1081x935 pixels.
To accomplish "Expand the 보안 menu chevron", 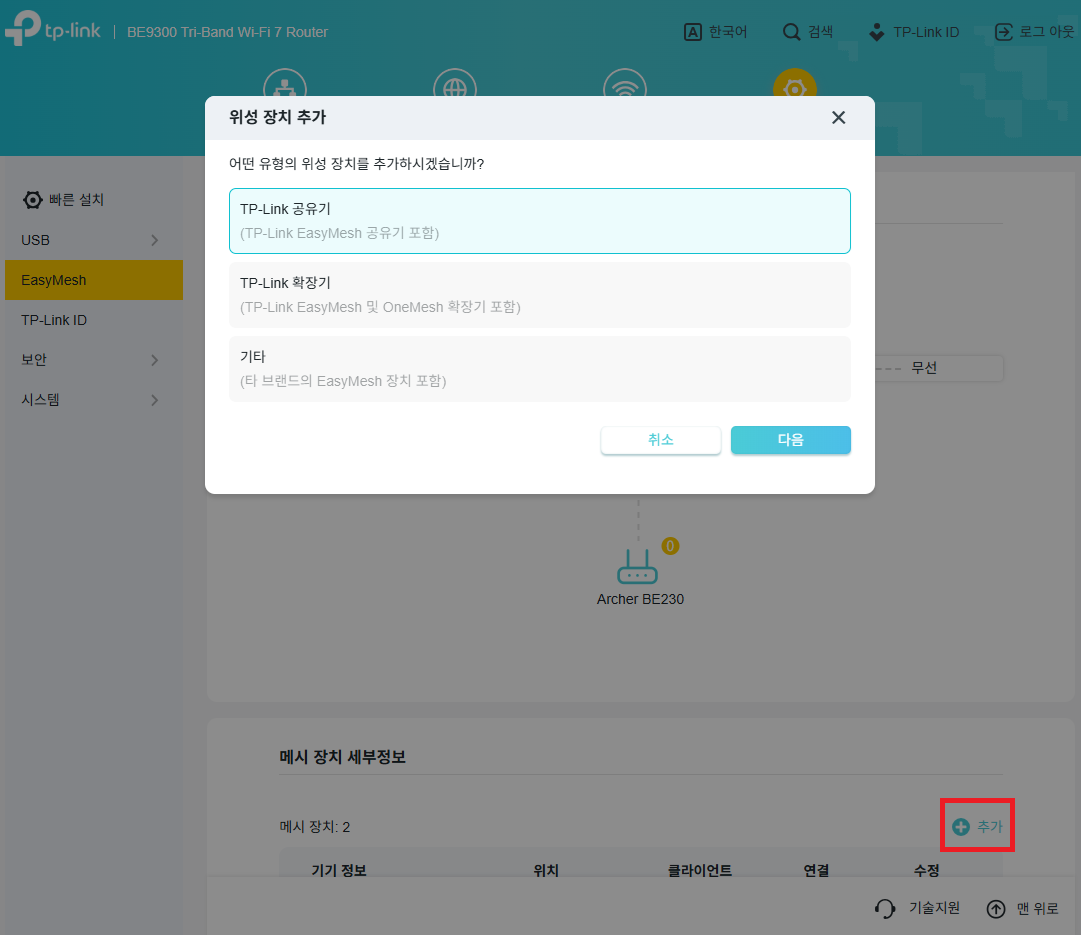I will point(154,360).
